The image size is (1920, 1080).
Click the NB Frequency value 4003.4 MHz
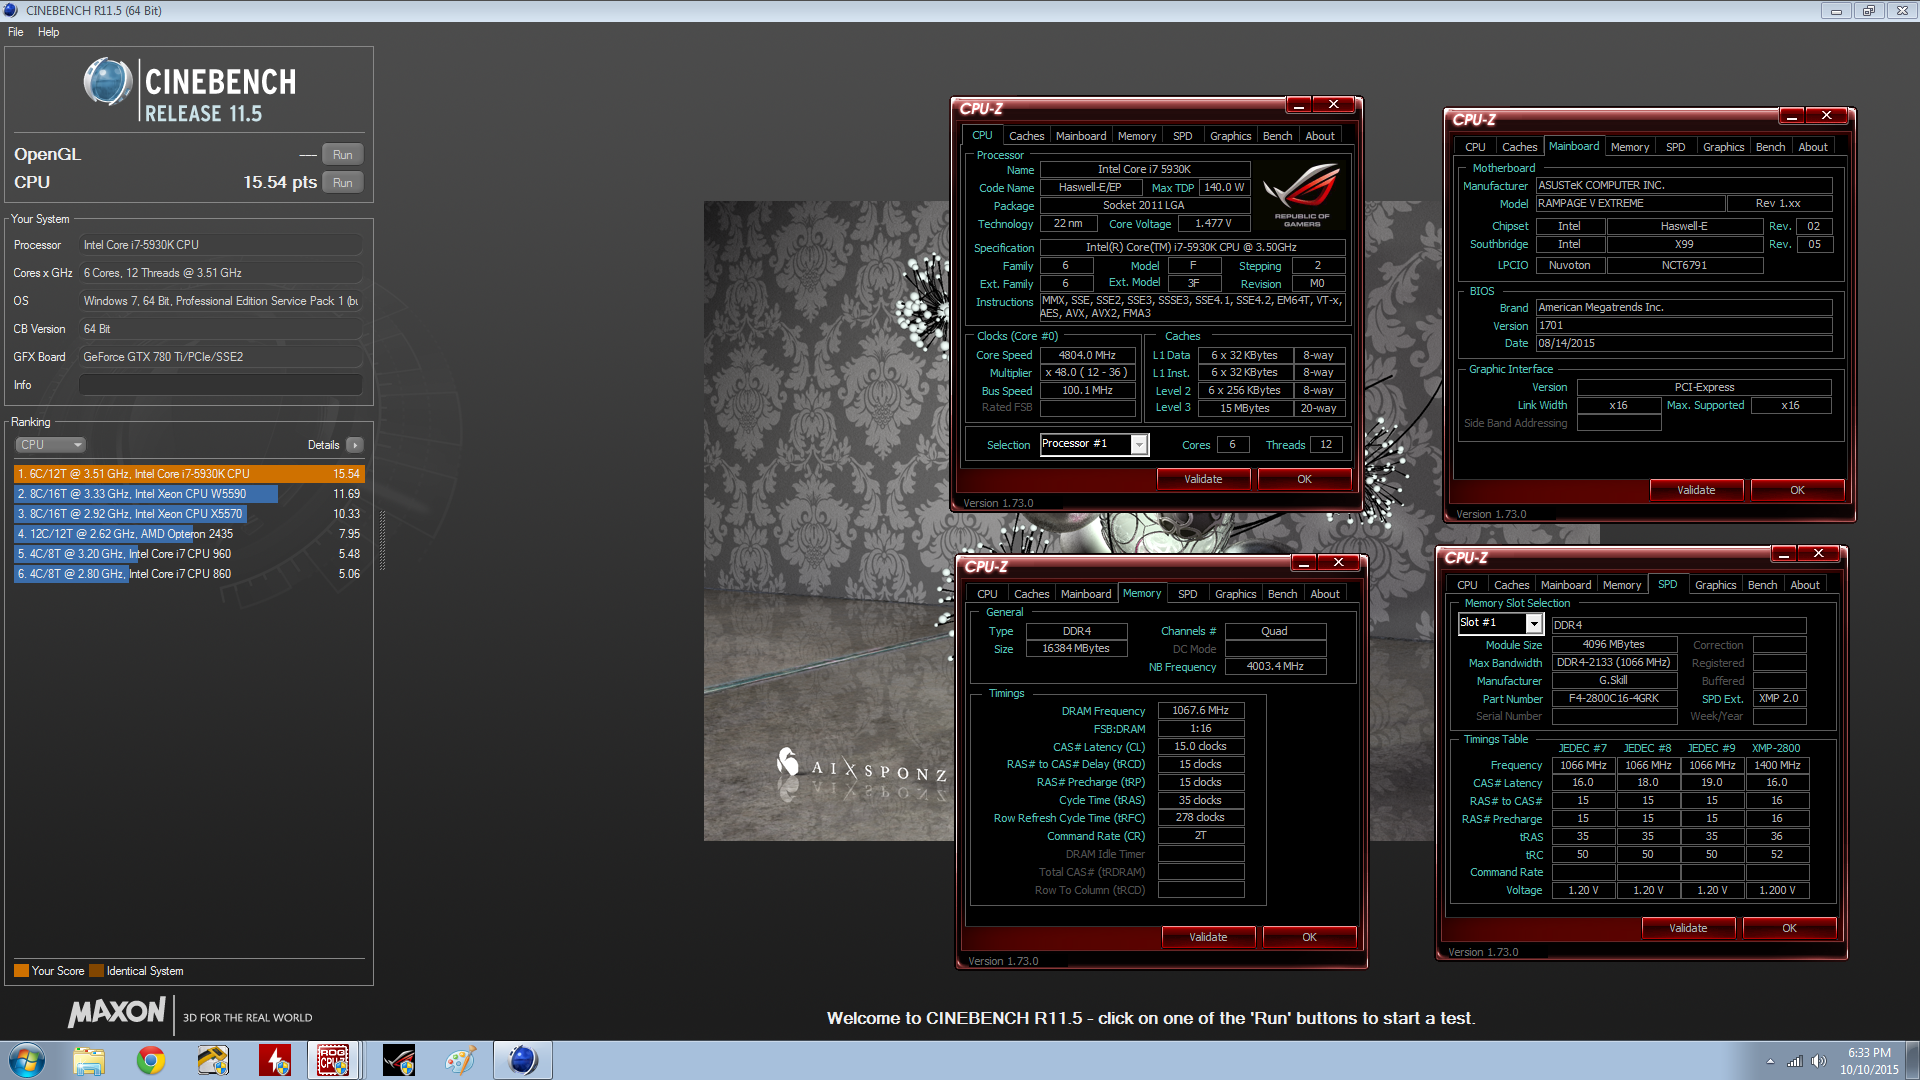(x=1275, y=667)
